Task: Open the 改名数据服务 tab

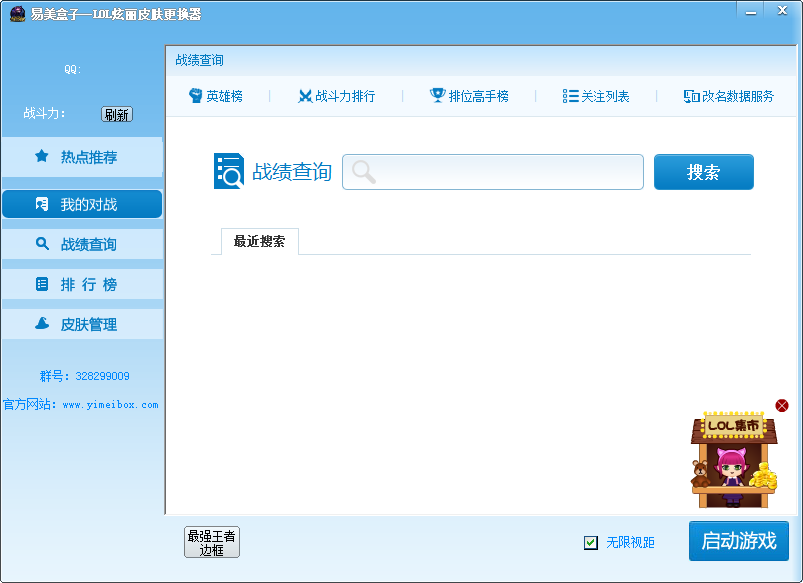Action: coord(729,96)
